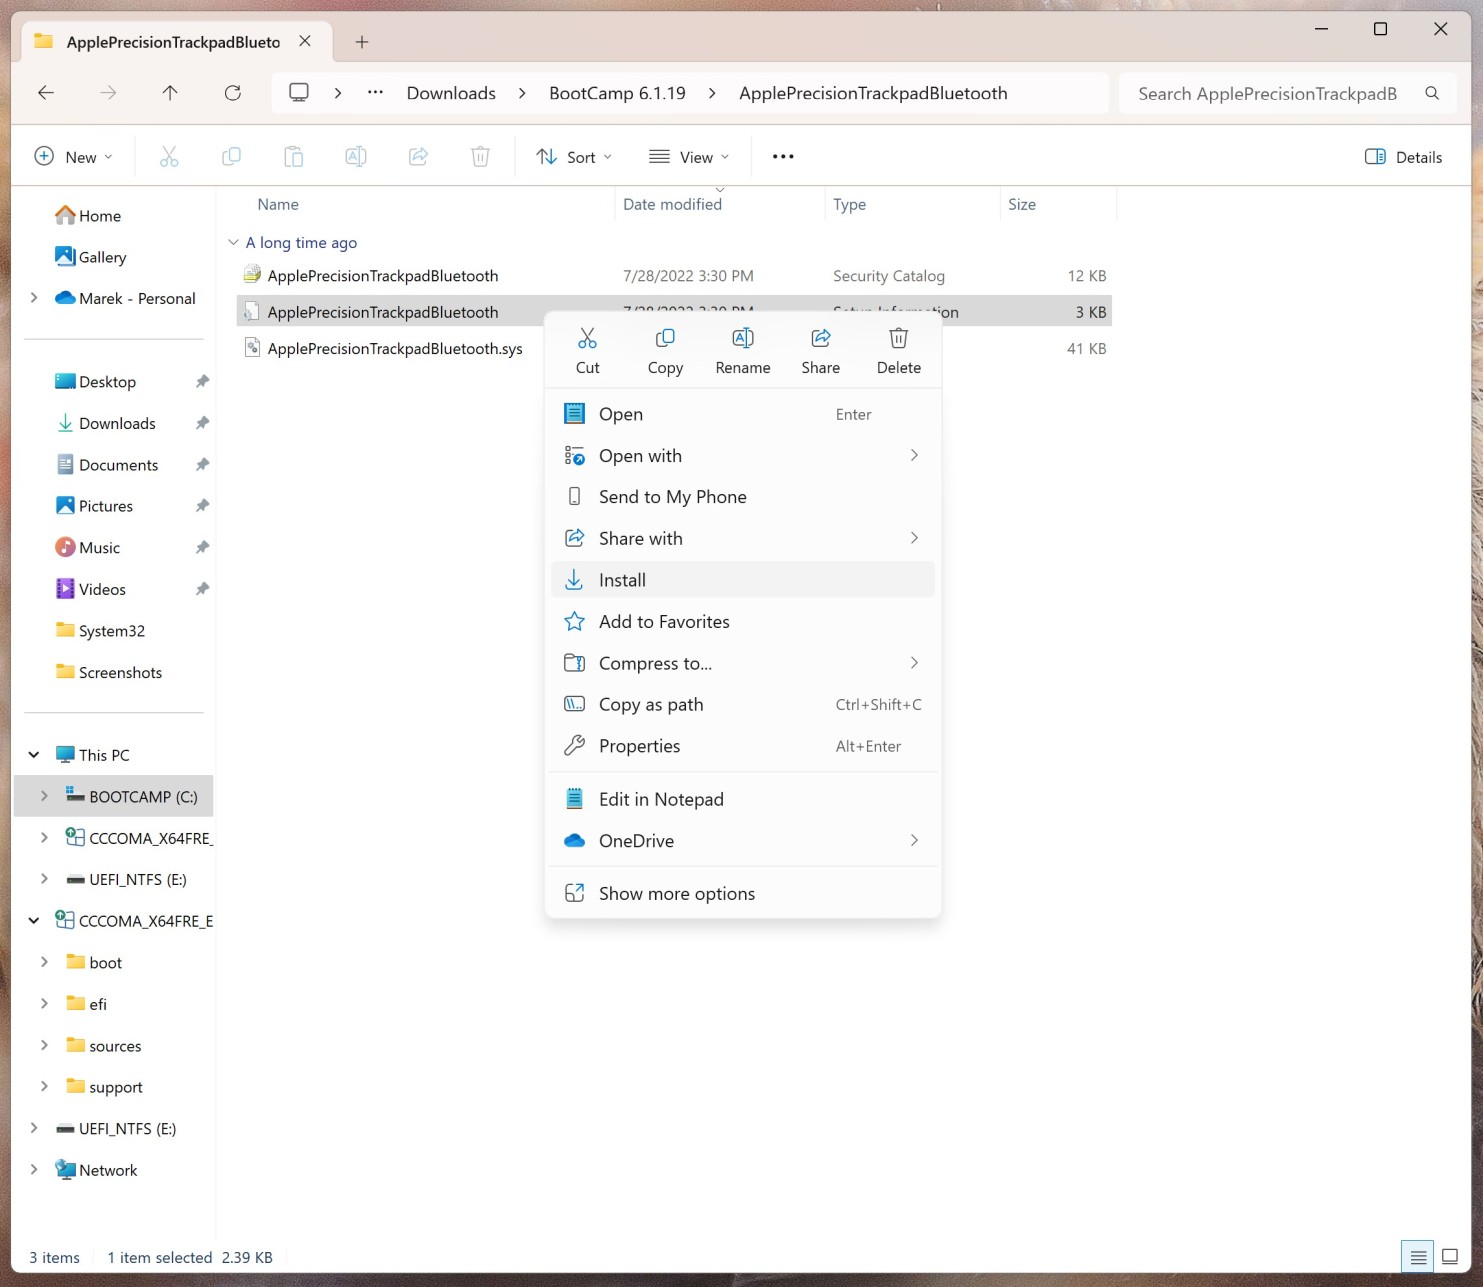
Task: Click the search magnifier icon
Action: pyautogui.click(x=1432, y=93)
